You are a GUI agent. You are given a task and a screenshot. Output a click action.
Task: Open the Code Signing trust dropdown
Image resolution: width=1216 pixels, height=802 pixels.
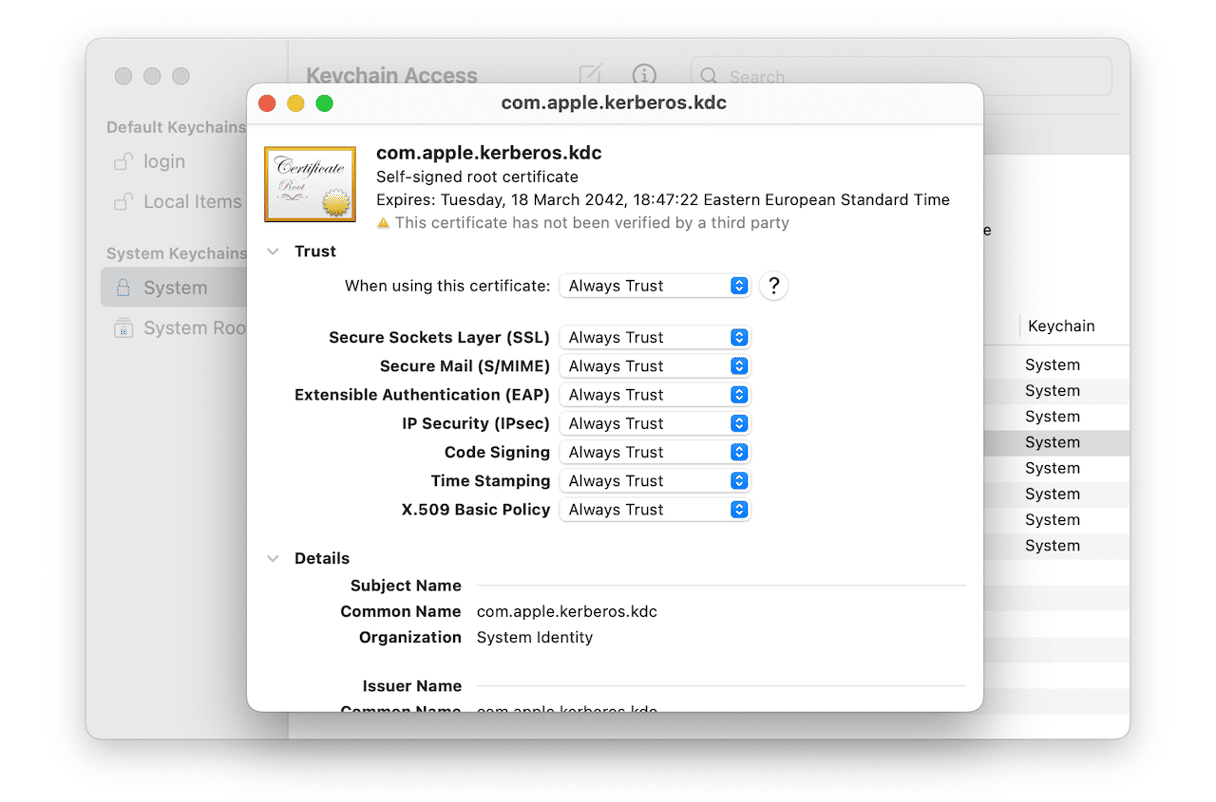point(654,452)
